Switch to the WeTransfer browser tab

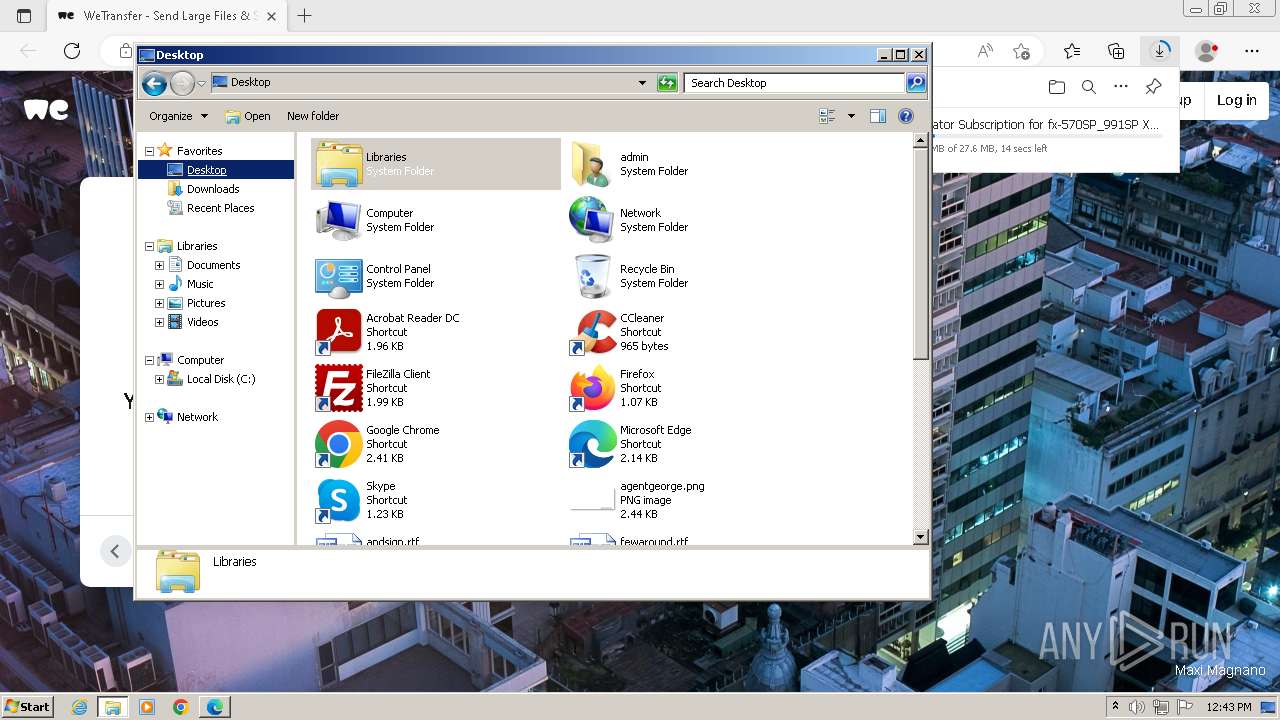coord(167,16)
